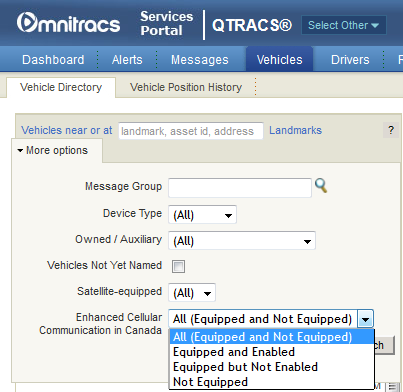The image size is (403, 392).
Task: Tick the Vehicles Not Yet Named checkbox
Action: pyautogui.click(x=178, y=266)
